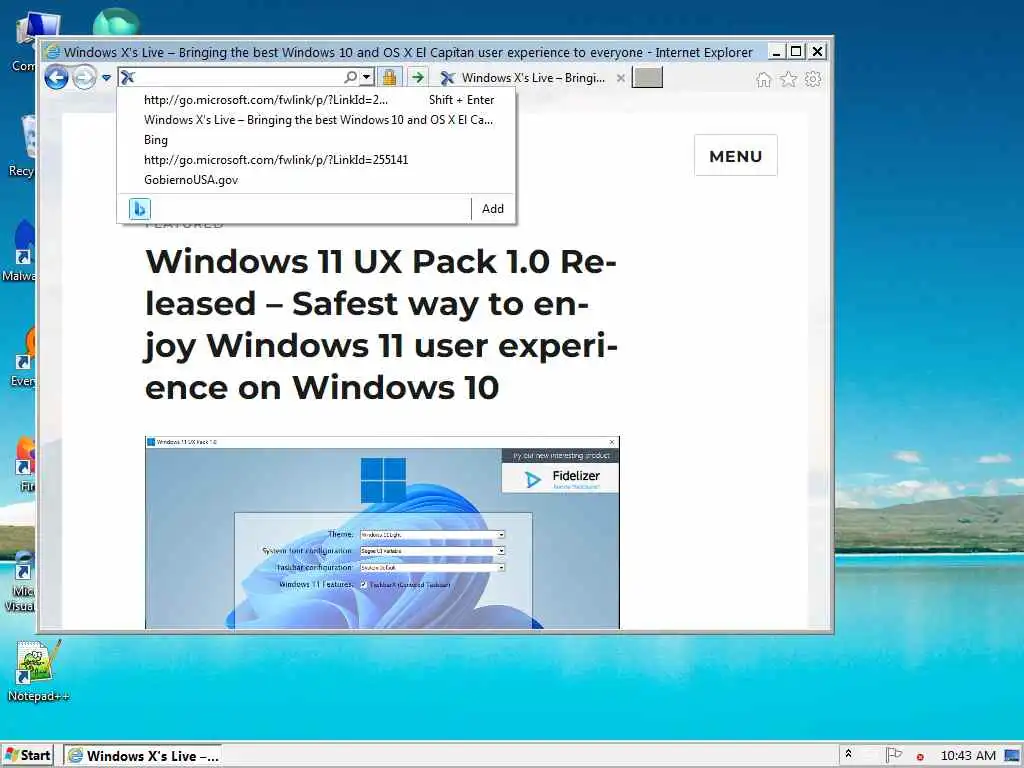Click into the empty address bar field
1024x768 pixels.
[x=238, y=77]
